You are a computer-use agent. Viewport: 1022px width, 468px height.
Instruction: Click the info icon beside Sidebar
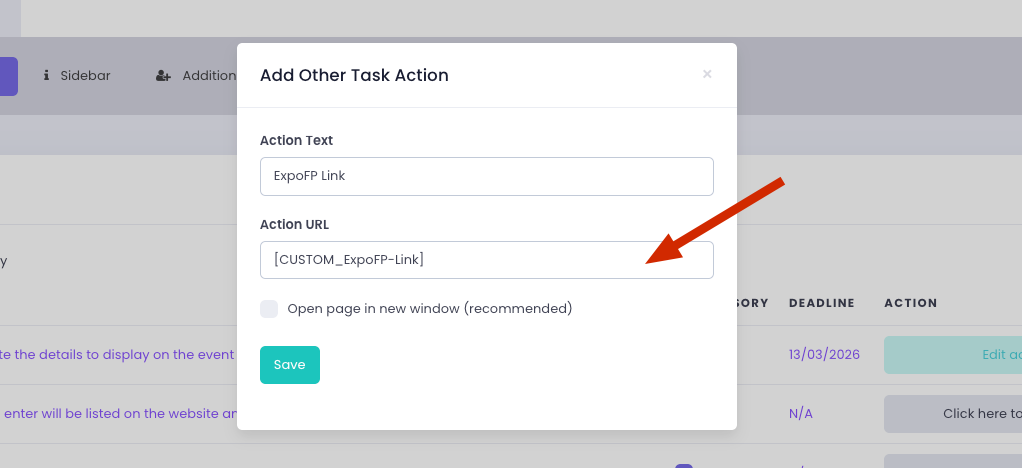coord(46,75)
